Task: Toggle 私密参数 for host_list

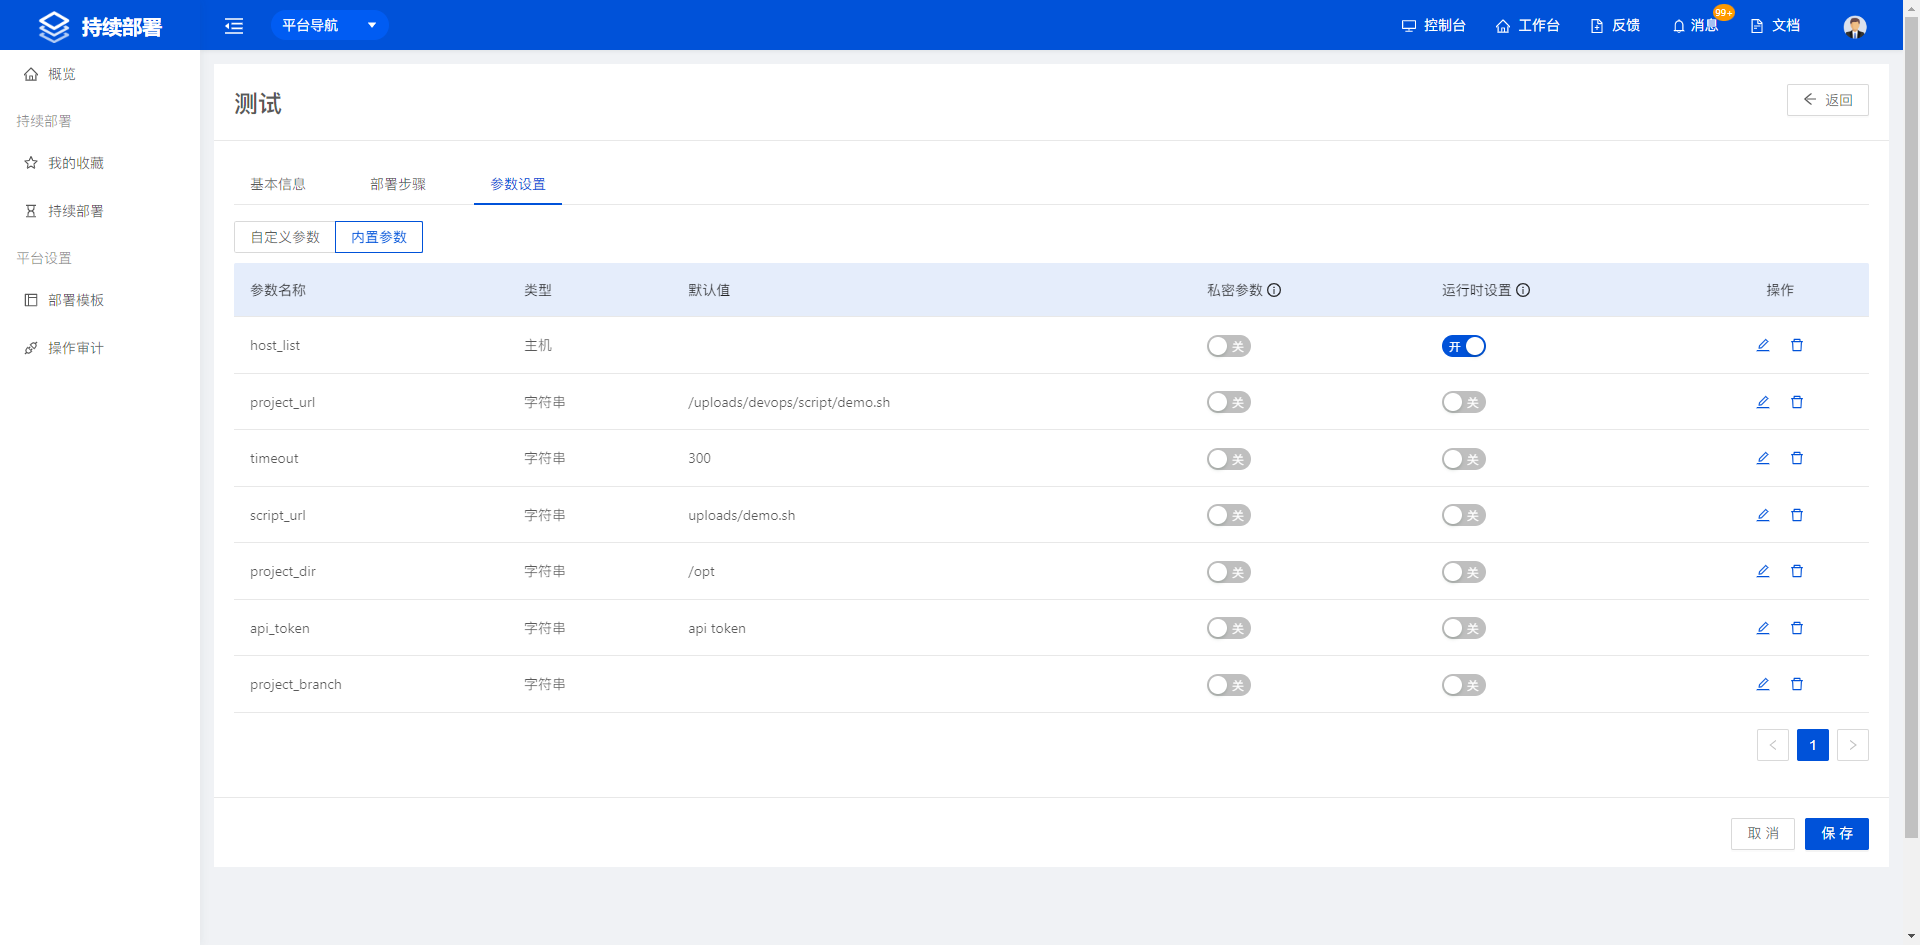Action: 1229,346
